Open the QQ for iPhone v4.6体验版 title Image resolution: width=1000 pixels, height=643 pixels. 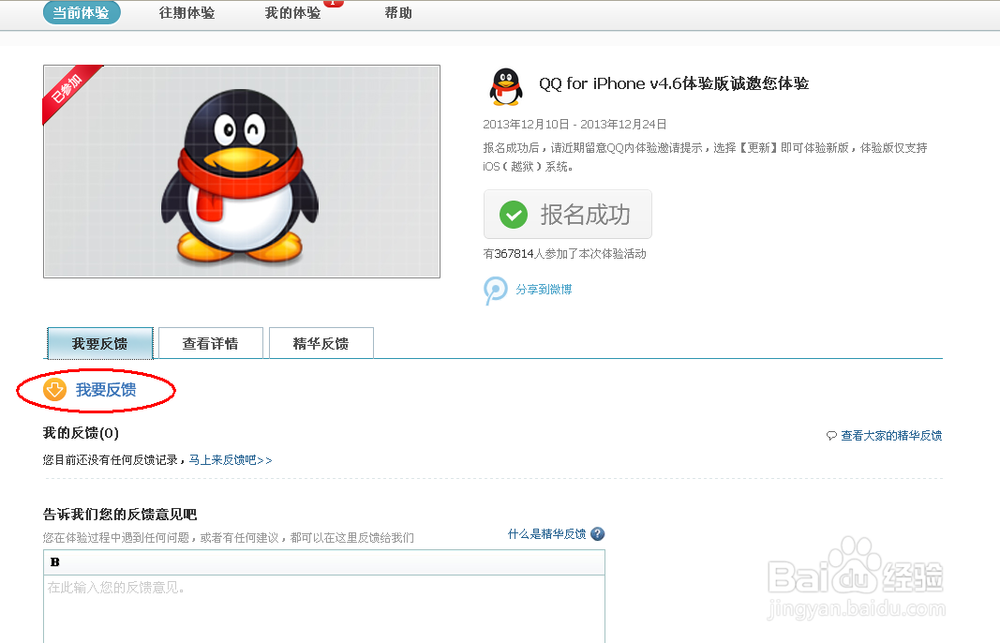point(673,84)
